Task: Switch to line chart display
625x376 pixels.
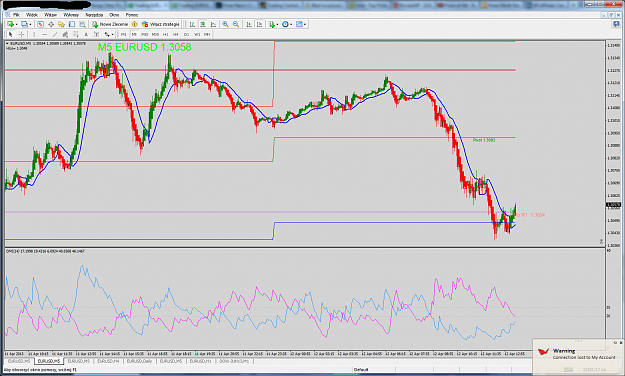Action: (x=213, y=24)
